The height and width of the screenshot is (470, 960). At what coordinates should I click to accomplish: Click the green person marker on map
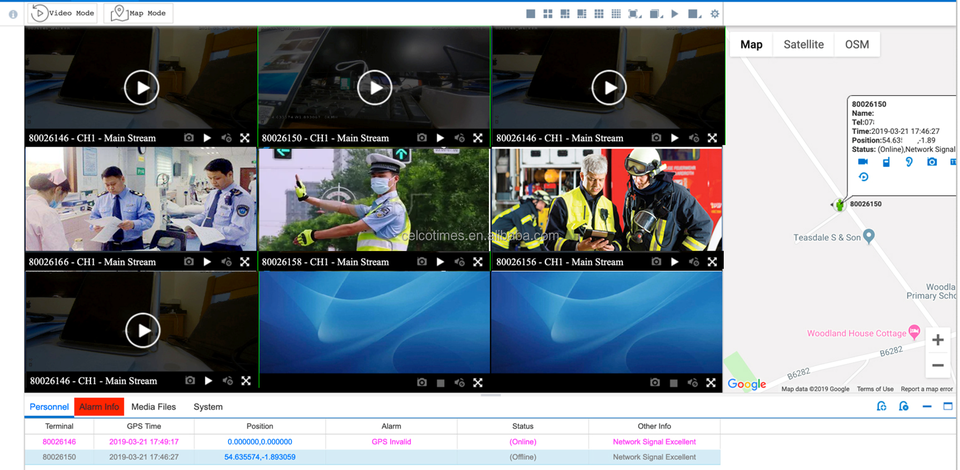840,205
